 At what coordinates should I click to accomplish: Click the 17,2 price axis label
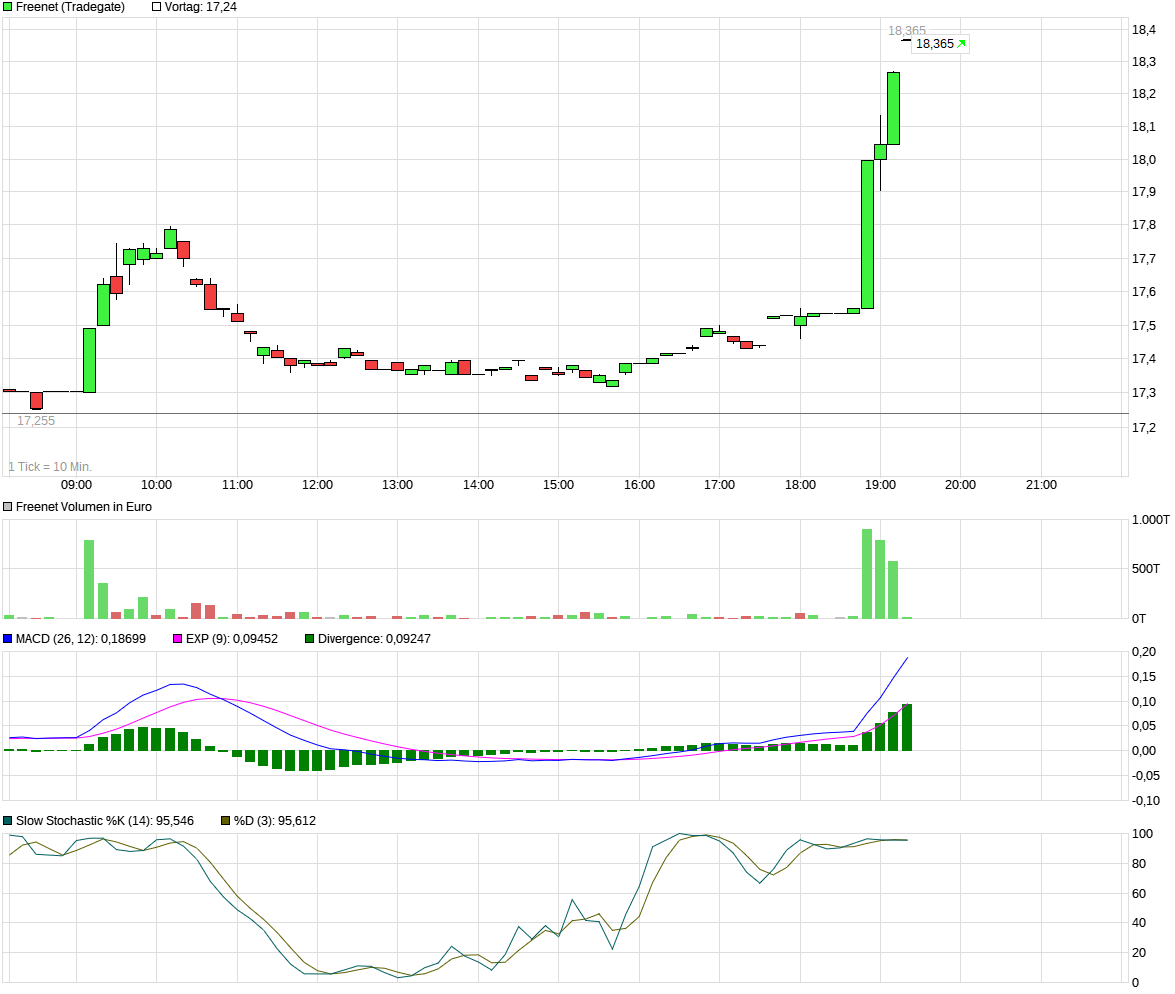pos(1144,428)
